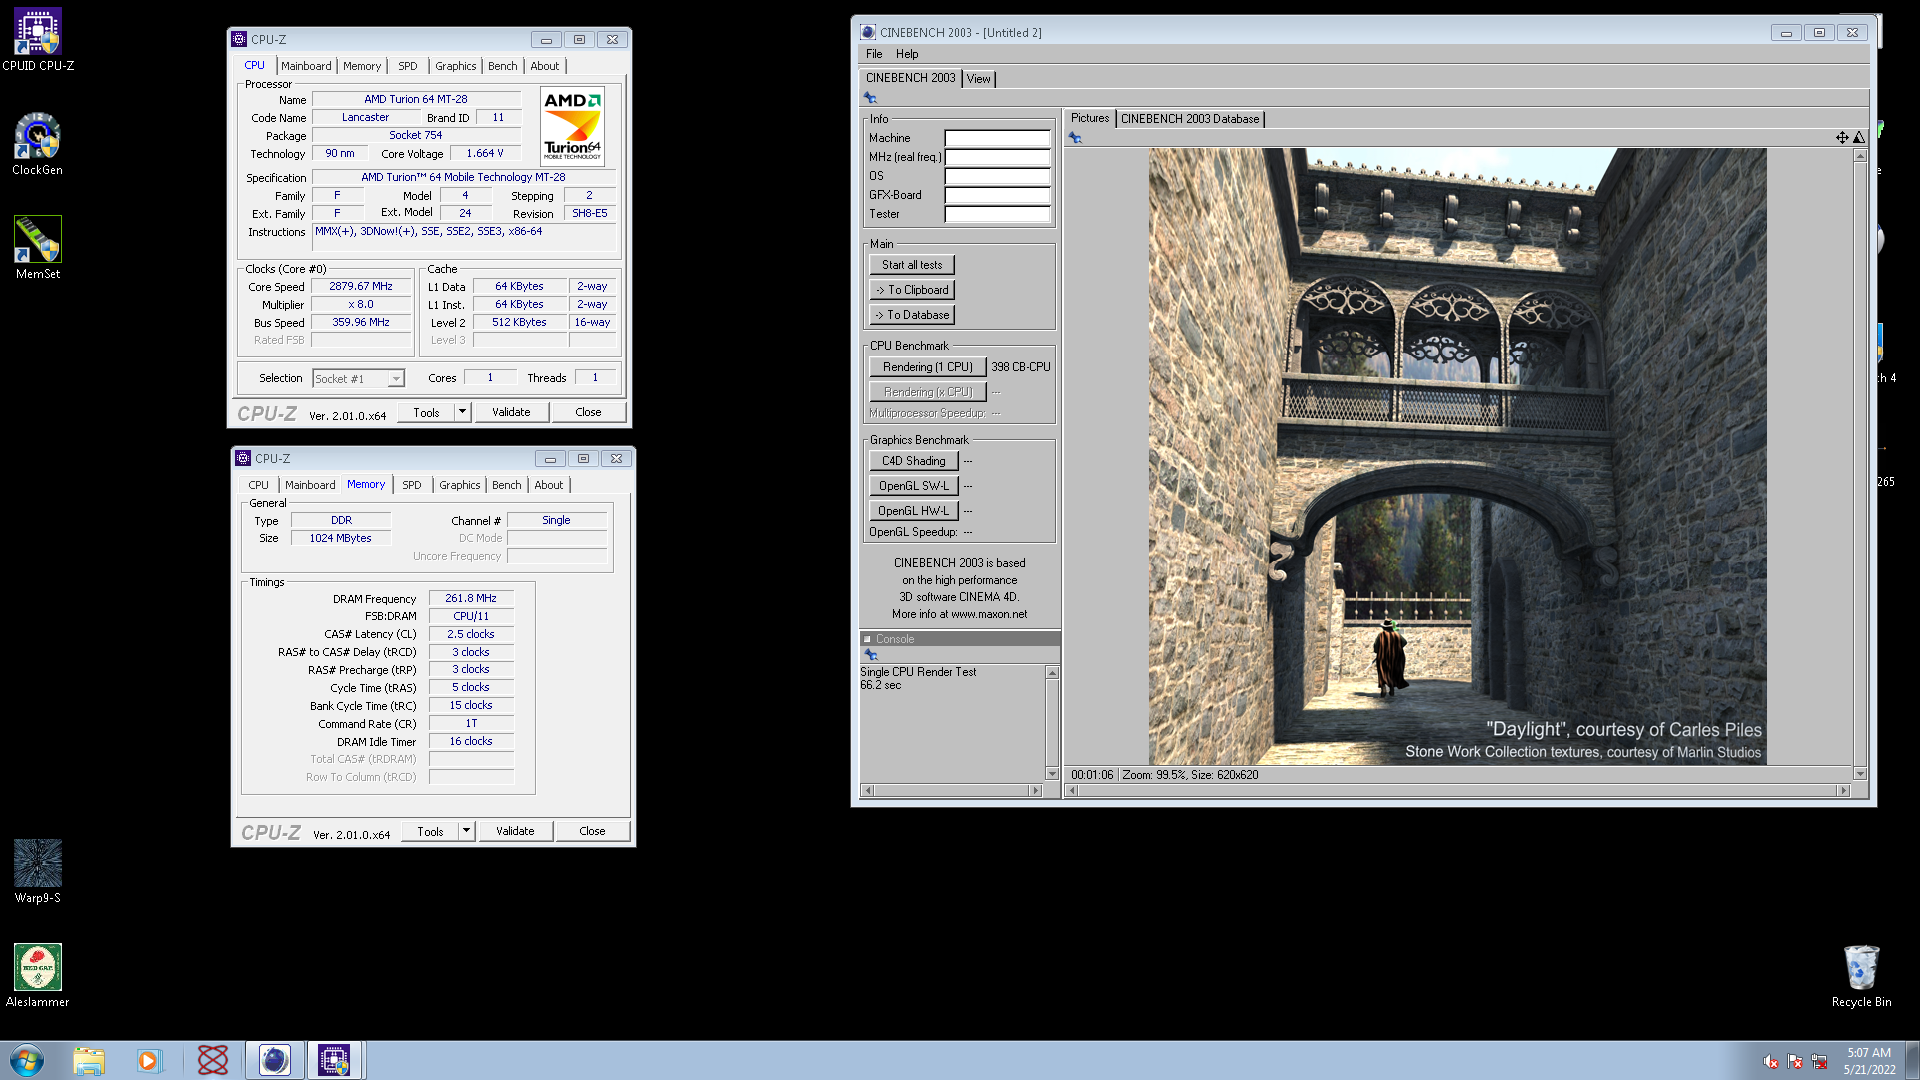1920x1080 pixels.
Task: Open the Bench tab in the bottom CPU-Z window
Action: click(507, 485)
